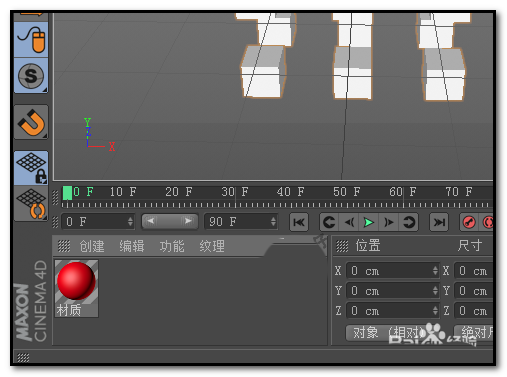Click the 材质 material name label
507x377 pixels.
tap(69, 310)
